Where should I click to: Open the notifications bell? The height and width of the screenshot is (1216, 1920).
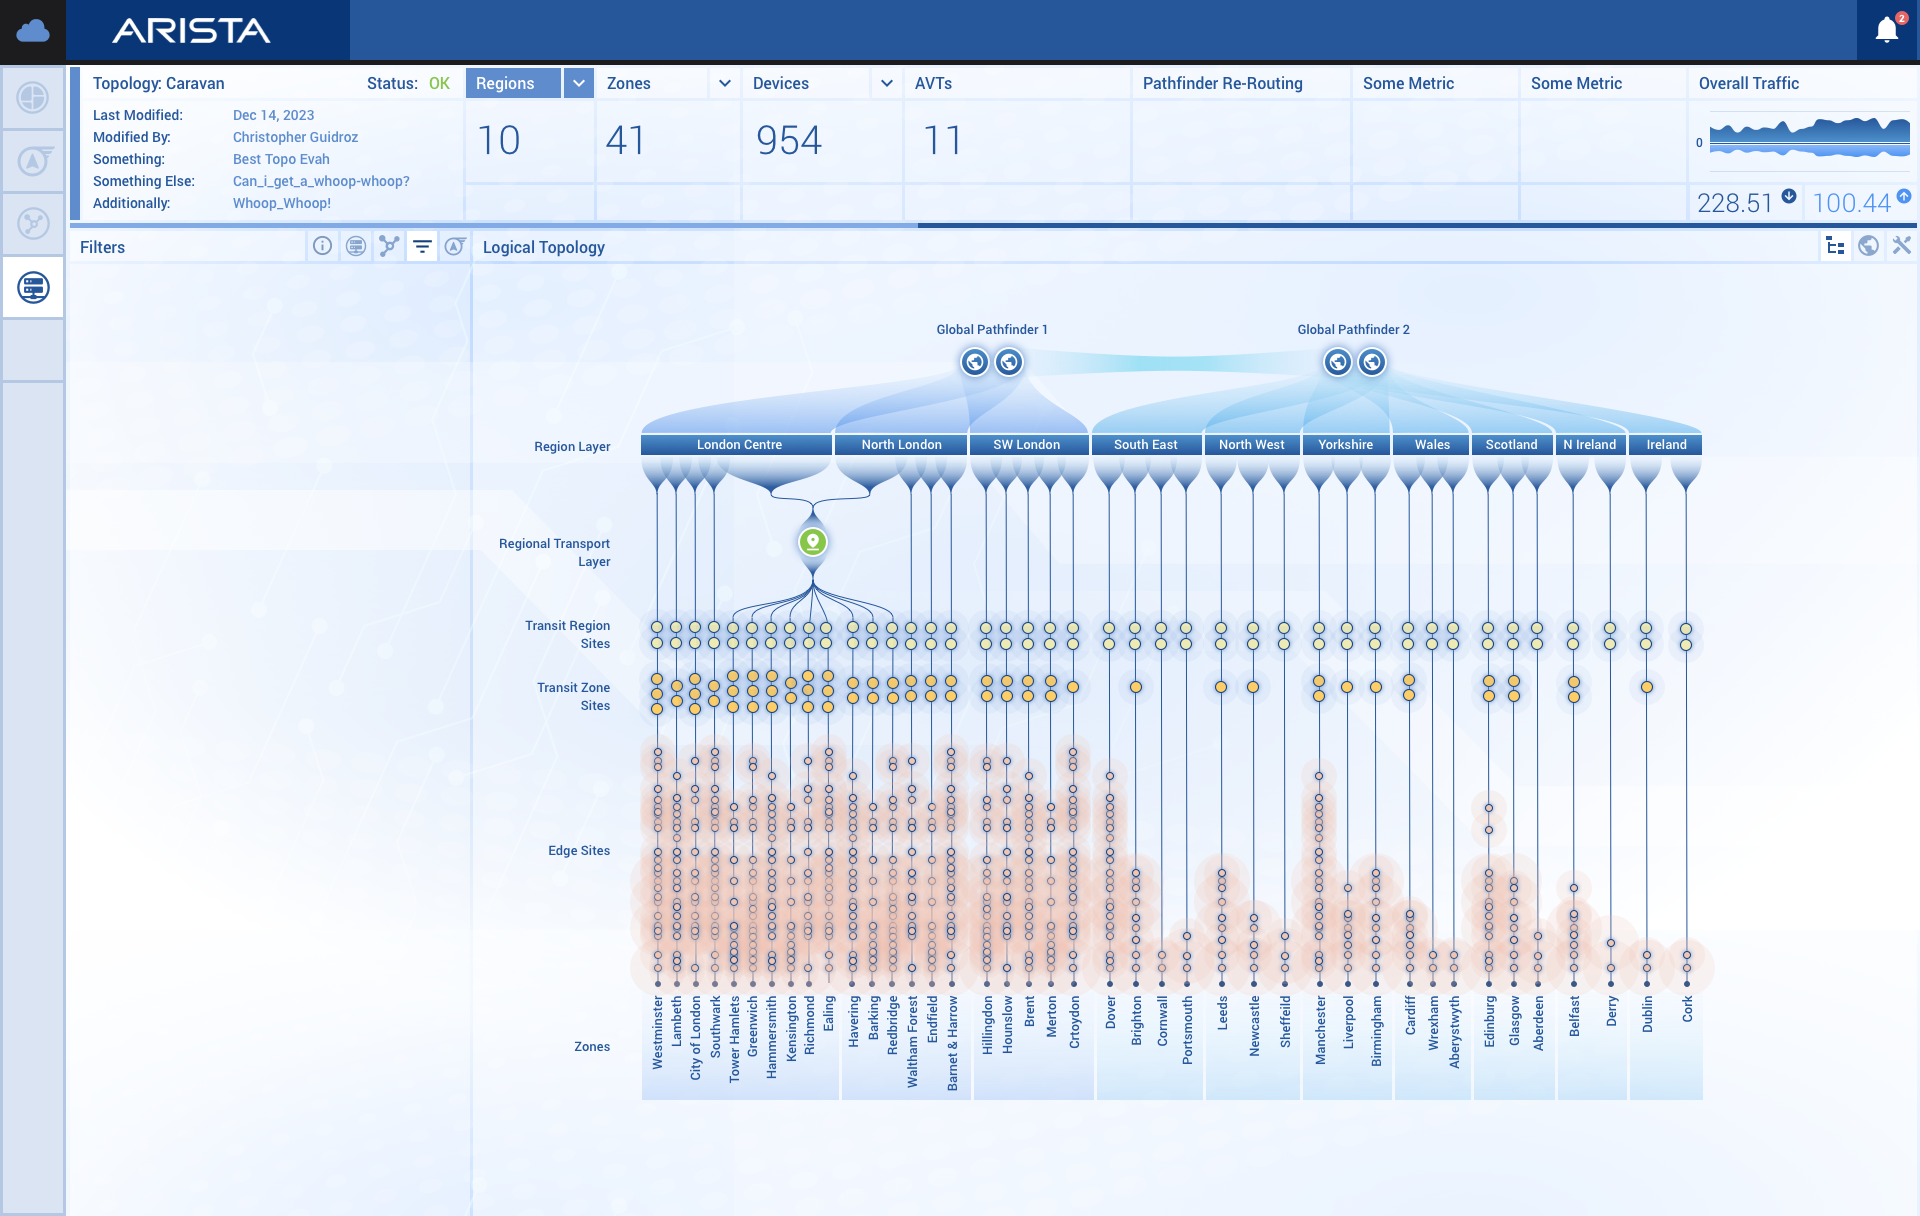click(x=1887, y=30)
